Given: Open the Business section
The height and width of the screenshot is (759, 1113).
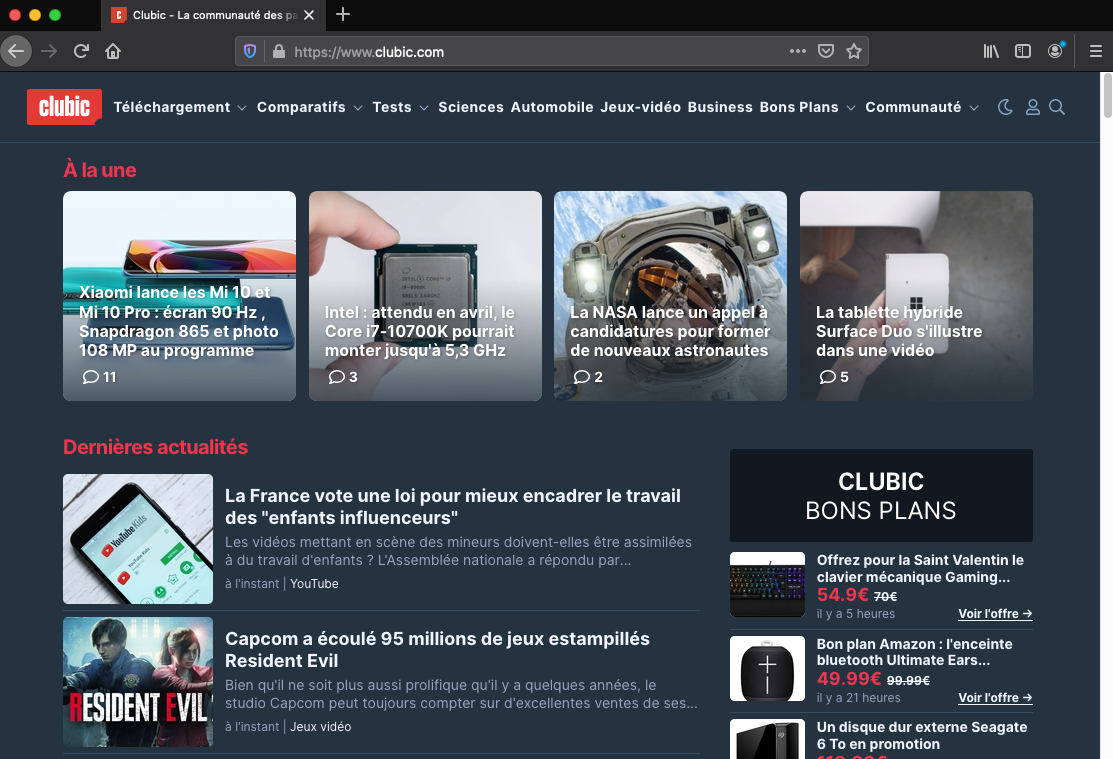Looking at the screenshot, I should tap(720, 107).
